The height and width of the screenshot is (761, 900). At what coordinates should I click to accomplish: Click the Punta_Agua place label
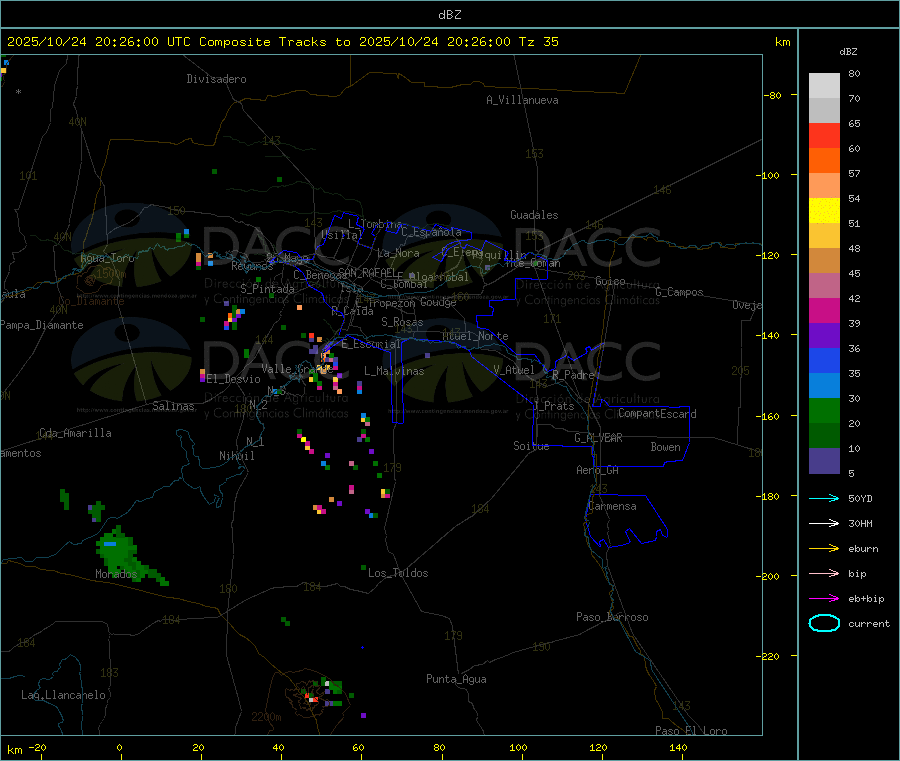tap(456, 679)
